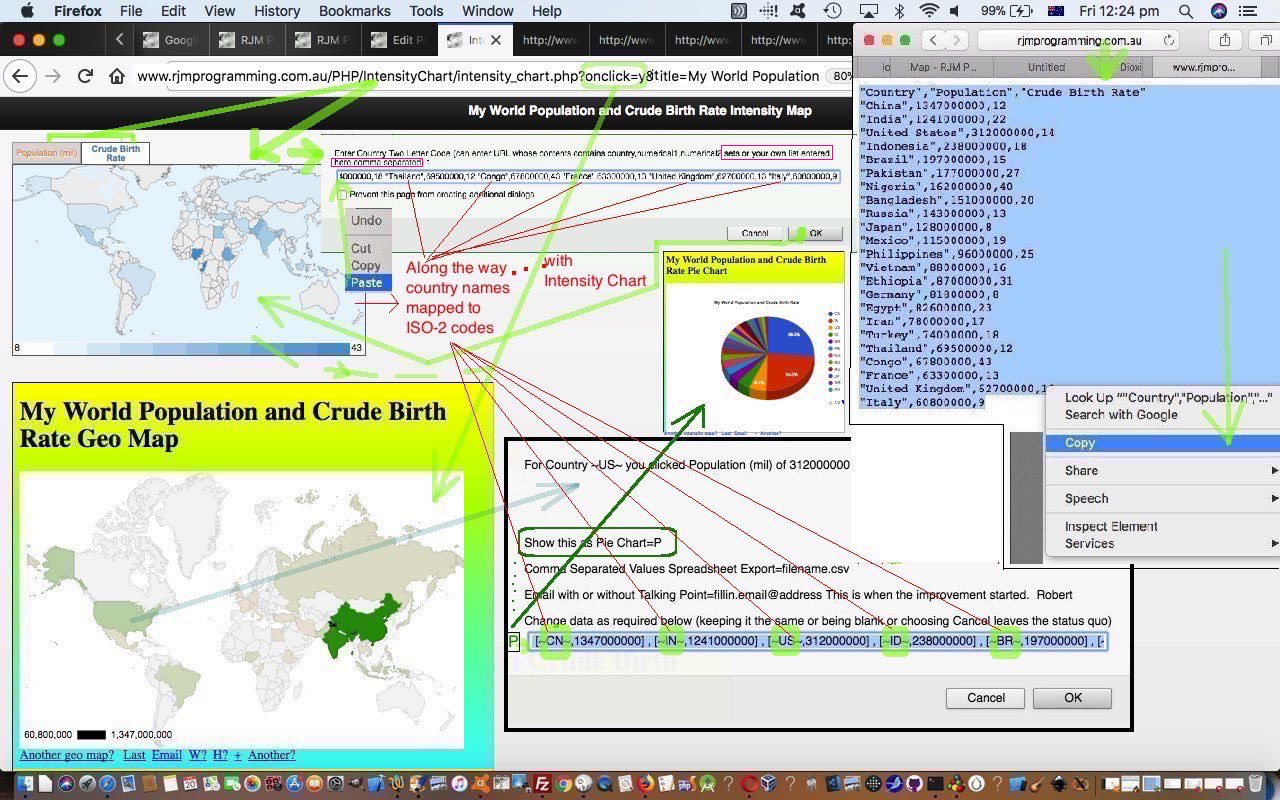Open App Store in the Dock
Screen dimensions: 1280x800
tap(295, 784)
